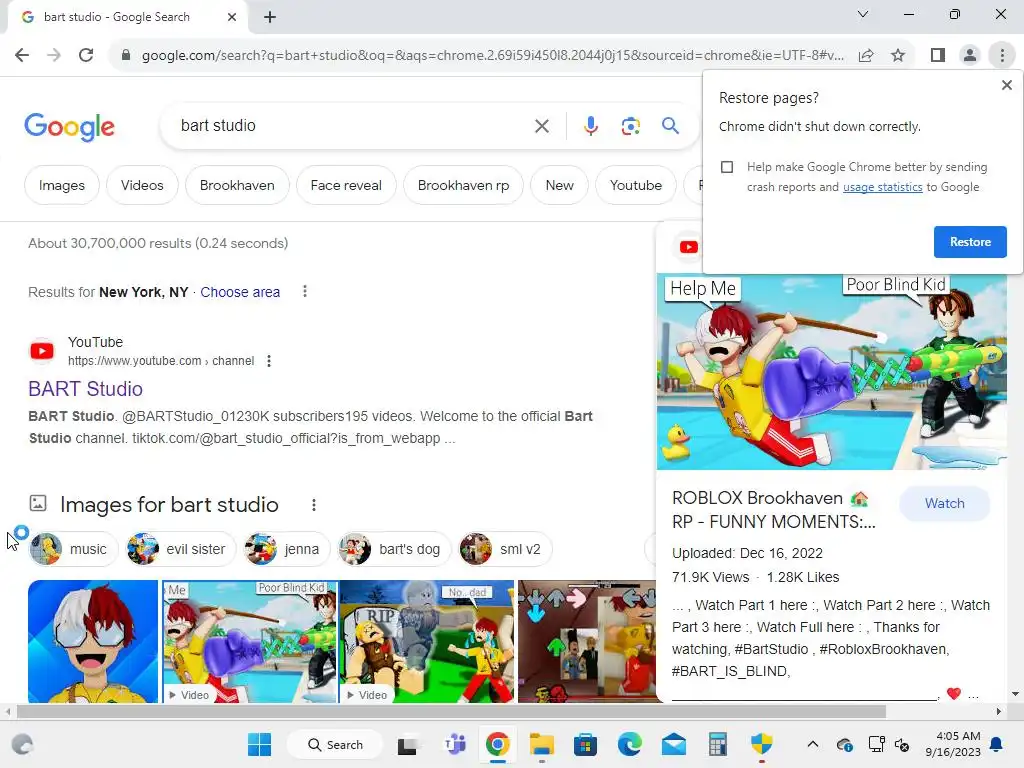This screenshot has width=1024, height=768.
Task: Refine images by sml v2 chip
Action: pos(505,549)
